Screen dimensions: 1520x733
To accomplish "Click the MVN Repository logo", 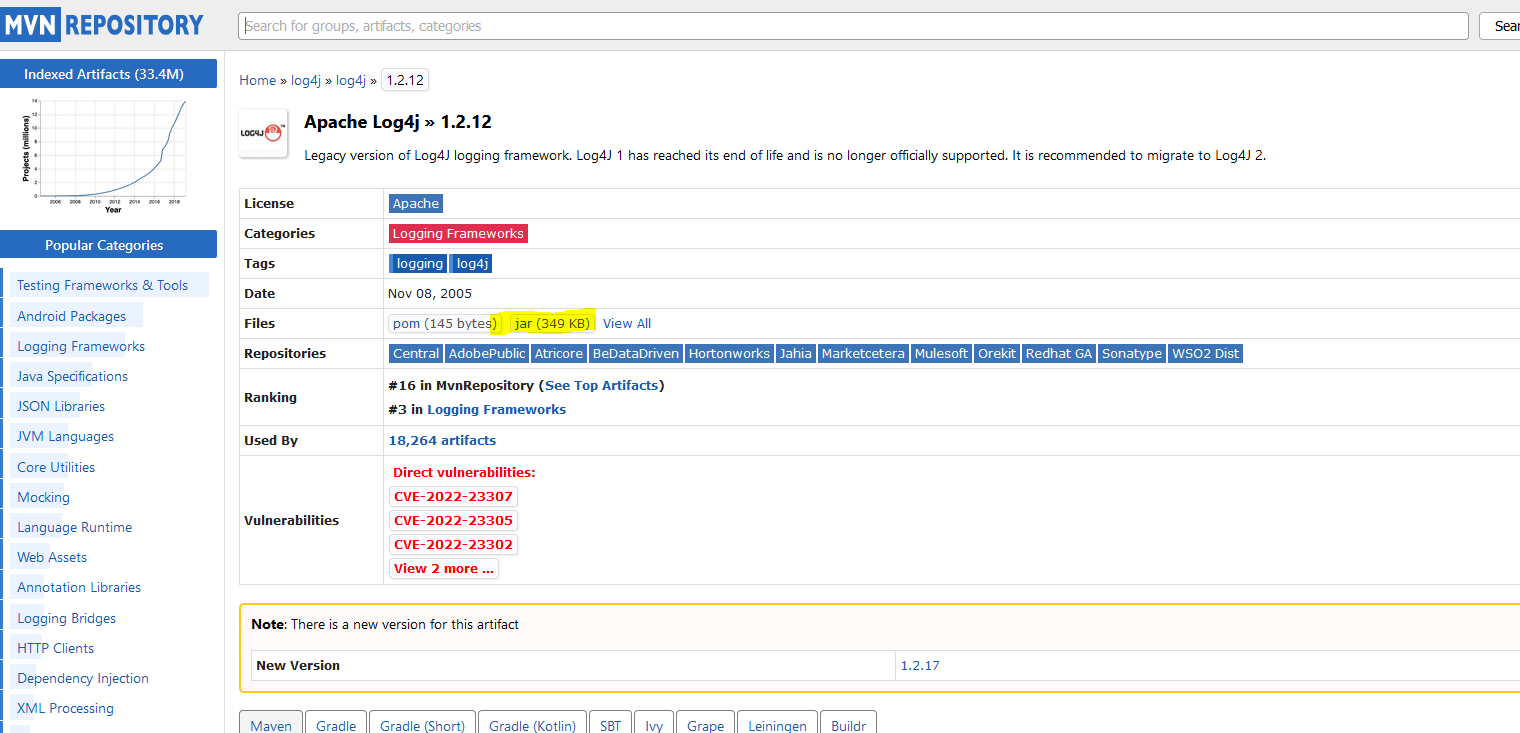I will (103, 24).
